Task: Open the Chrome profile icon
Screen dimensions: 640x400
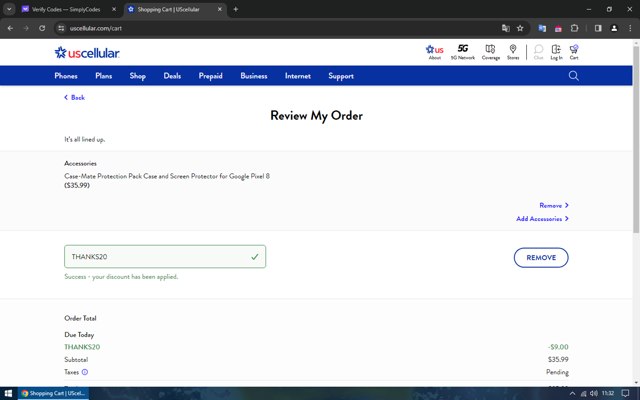Action: [614, 28]
